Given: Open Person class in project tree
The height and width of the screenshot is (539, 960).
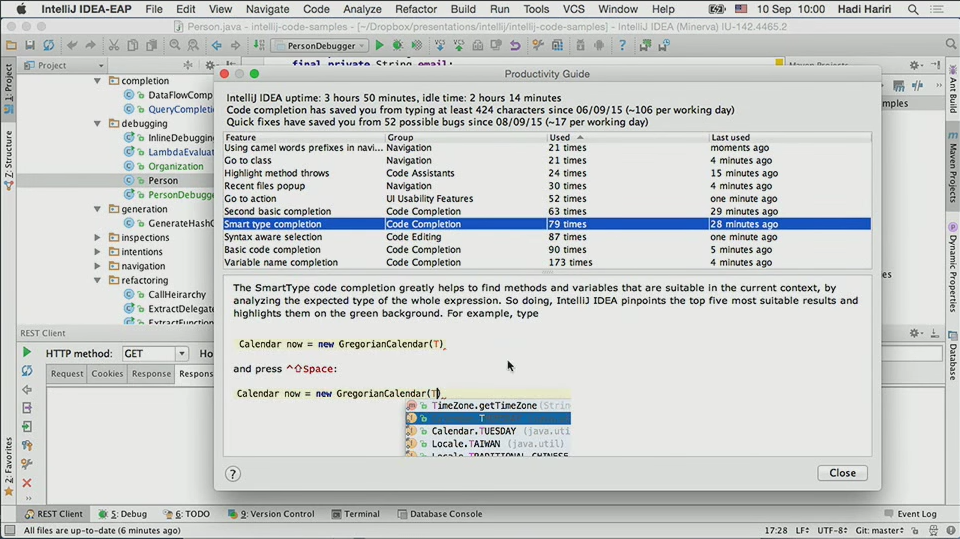Looking at the screenshot, I should (x=162, y=181).
